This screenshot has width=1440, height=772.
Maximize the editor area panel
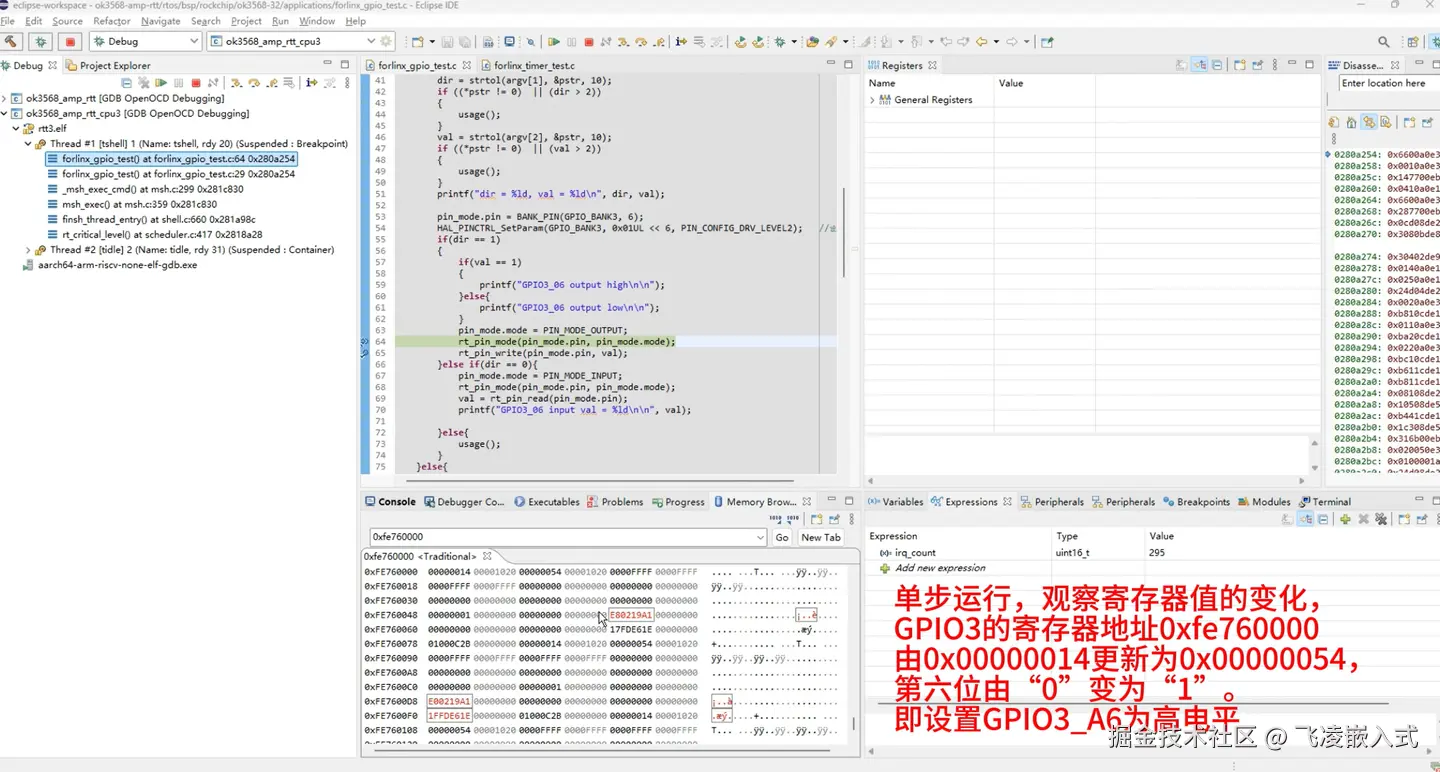tap(848, 64)
